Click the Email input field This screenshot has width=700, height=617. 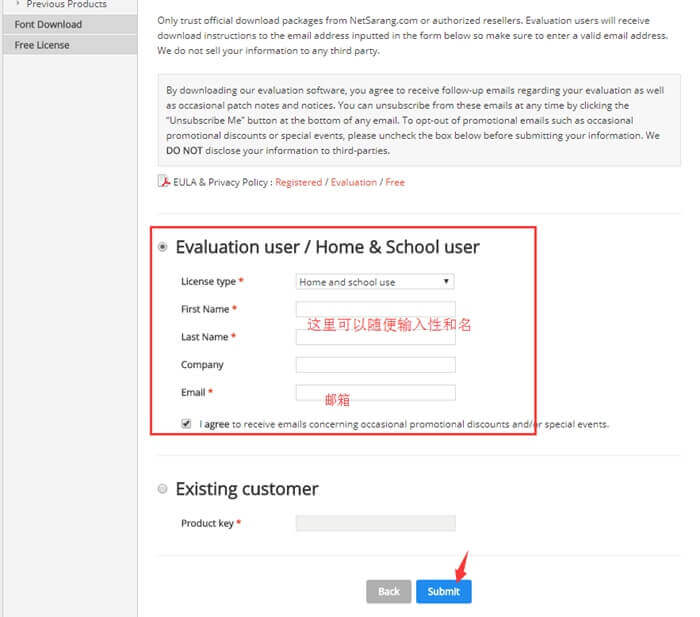pos(375,393)
